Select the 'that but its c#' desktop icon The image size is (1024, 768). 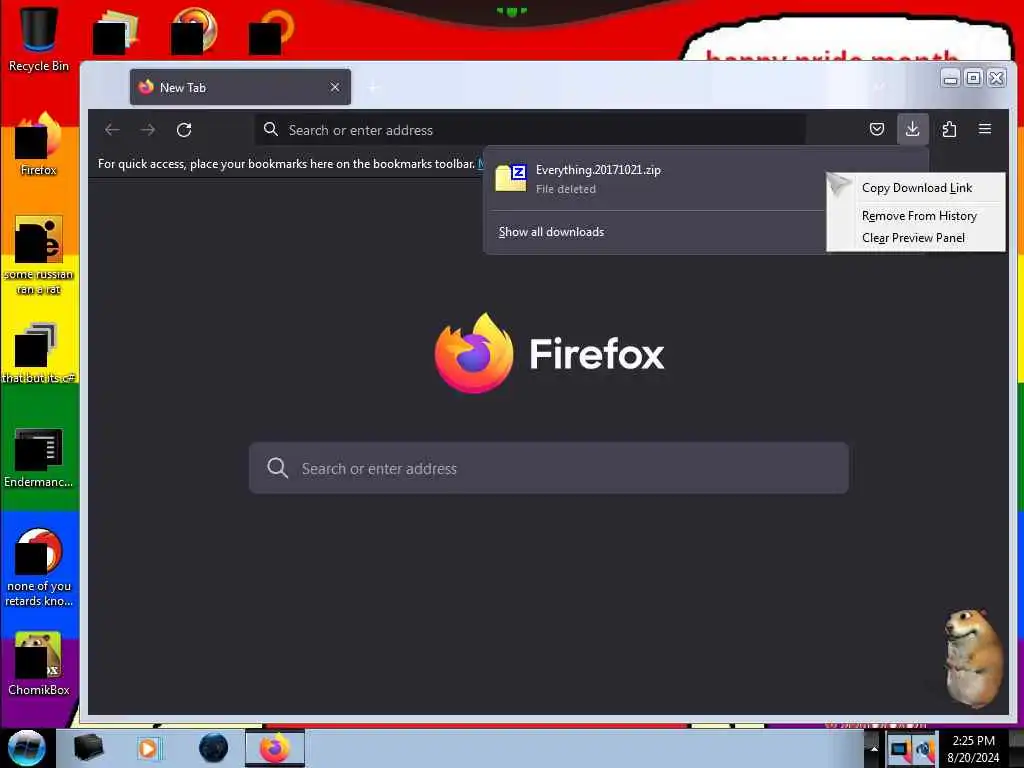[x=39, y=353]
